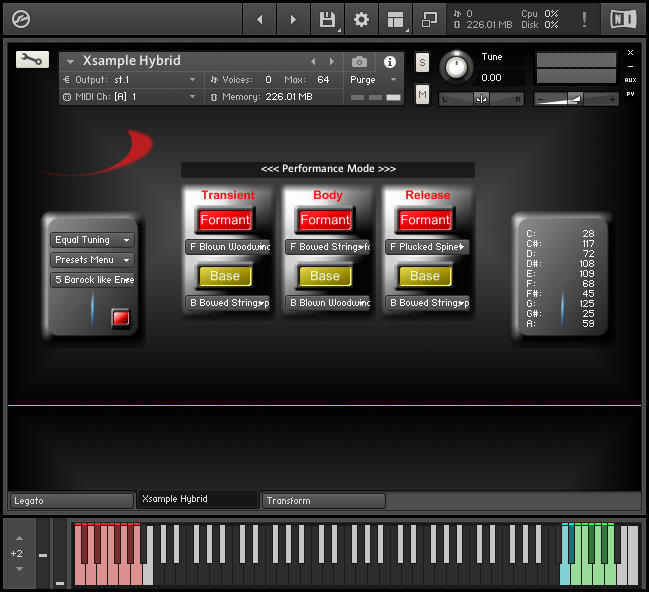This screenshot has width=649, height=592.
Task: Open the Output st.1 dropdown
Action: point(130,79)
